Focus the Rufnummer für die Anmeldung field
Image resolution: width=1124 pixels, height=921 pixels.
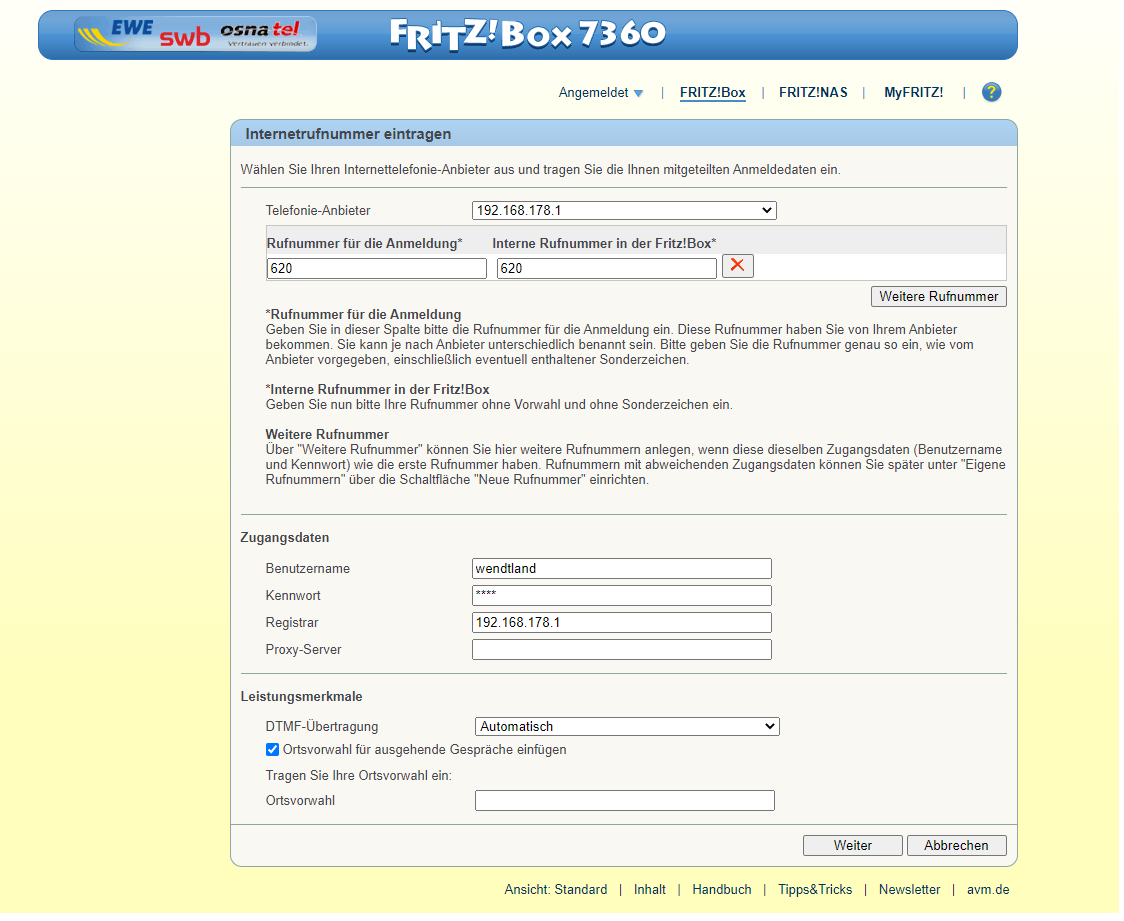click(x=378, y=269)
